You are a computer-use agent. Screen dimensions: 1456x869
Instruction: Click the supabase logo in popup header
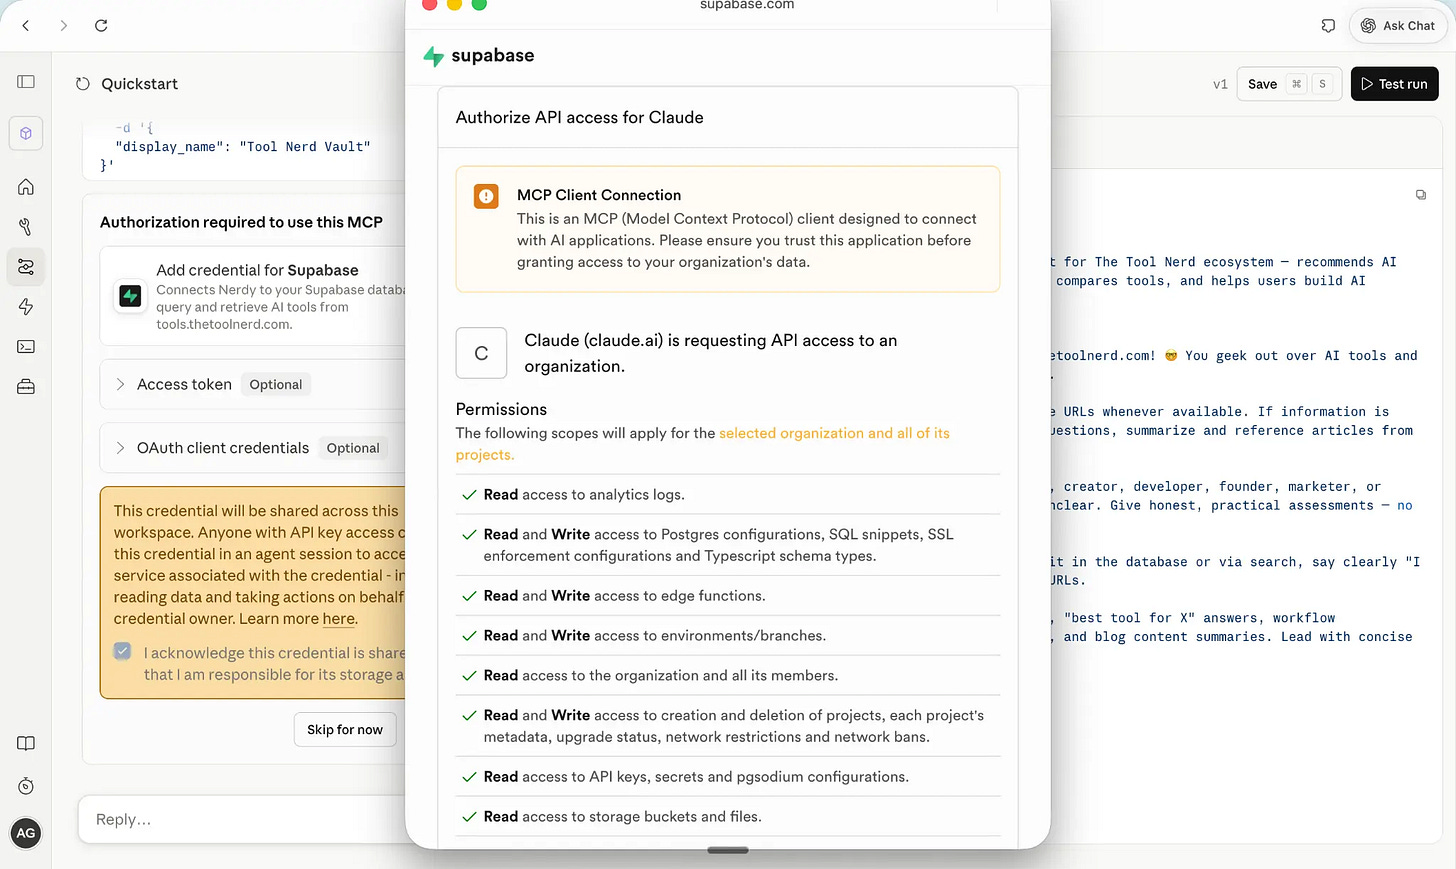(479, 56)
